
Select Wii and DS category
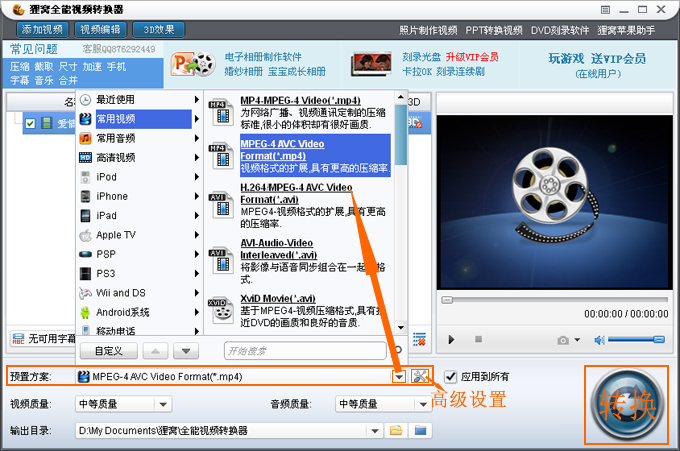pyautogui.click(x=139, y=293)
